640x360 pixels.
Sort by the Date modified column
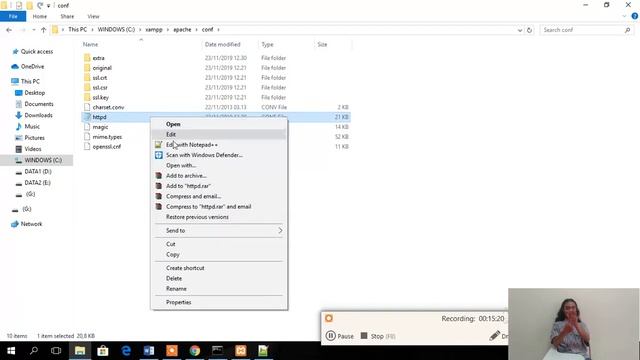[x=222, y=44]
